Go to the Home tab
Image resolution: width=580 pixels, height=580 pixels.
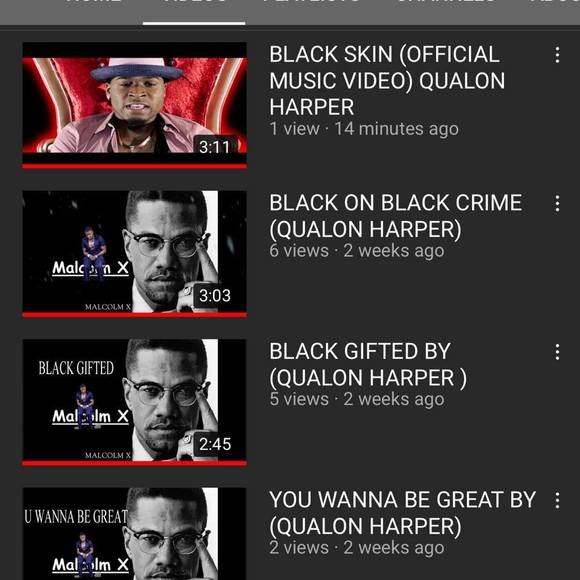[93, 3]
